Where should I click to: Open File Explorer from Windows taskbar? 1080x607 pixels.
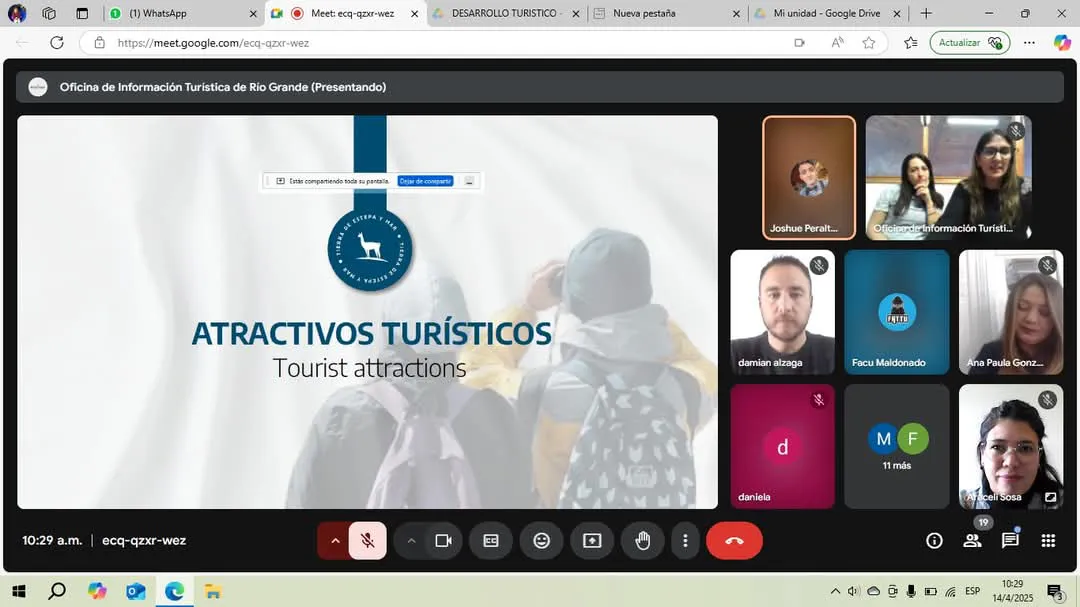point(212,592)
